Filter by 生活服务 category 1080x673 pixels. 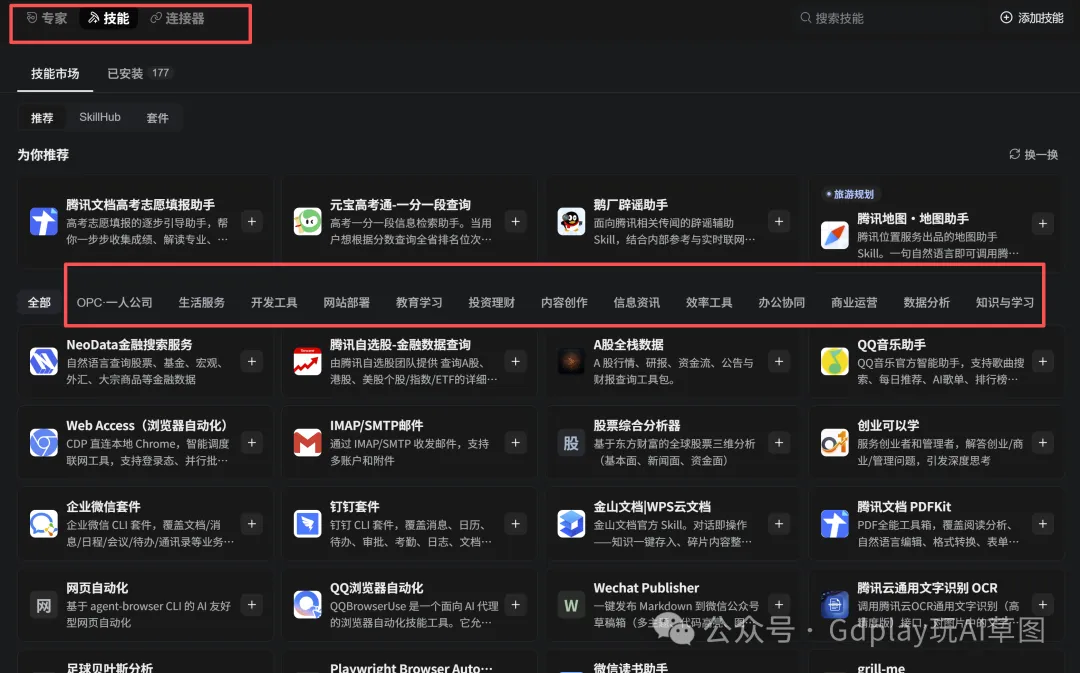[202, 302]
